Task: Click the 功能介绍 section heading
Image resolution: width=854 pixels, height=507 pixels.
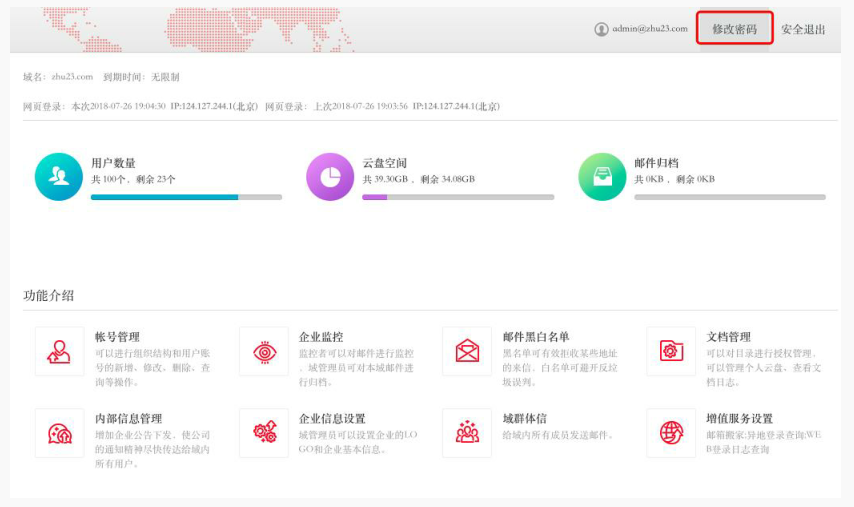Action: point(48,296)
